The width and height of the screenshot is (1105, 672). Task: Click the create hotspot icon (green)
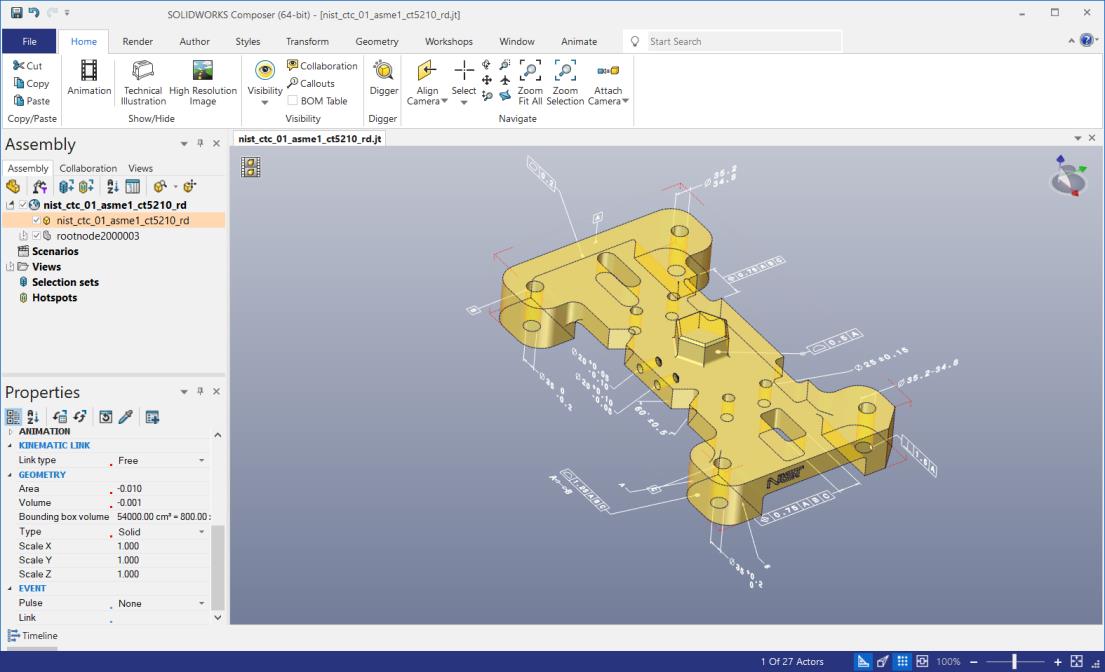click(87, 187)
